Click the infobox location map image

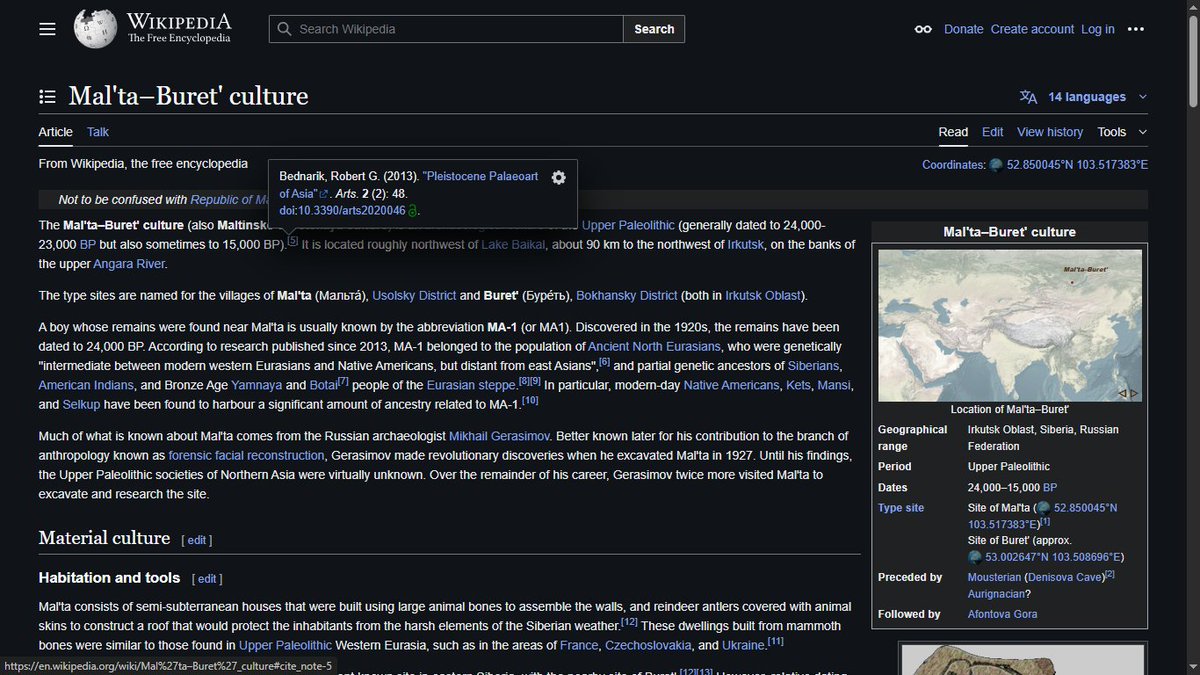[x=1010, y=325]
